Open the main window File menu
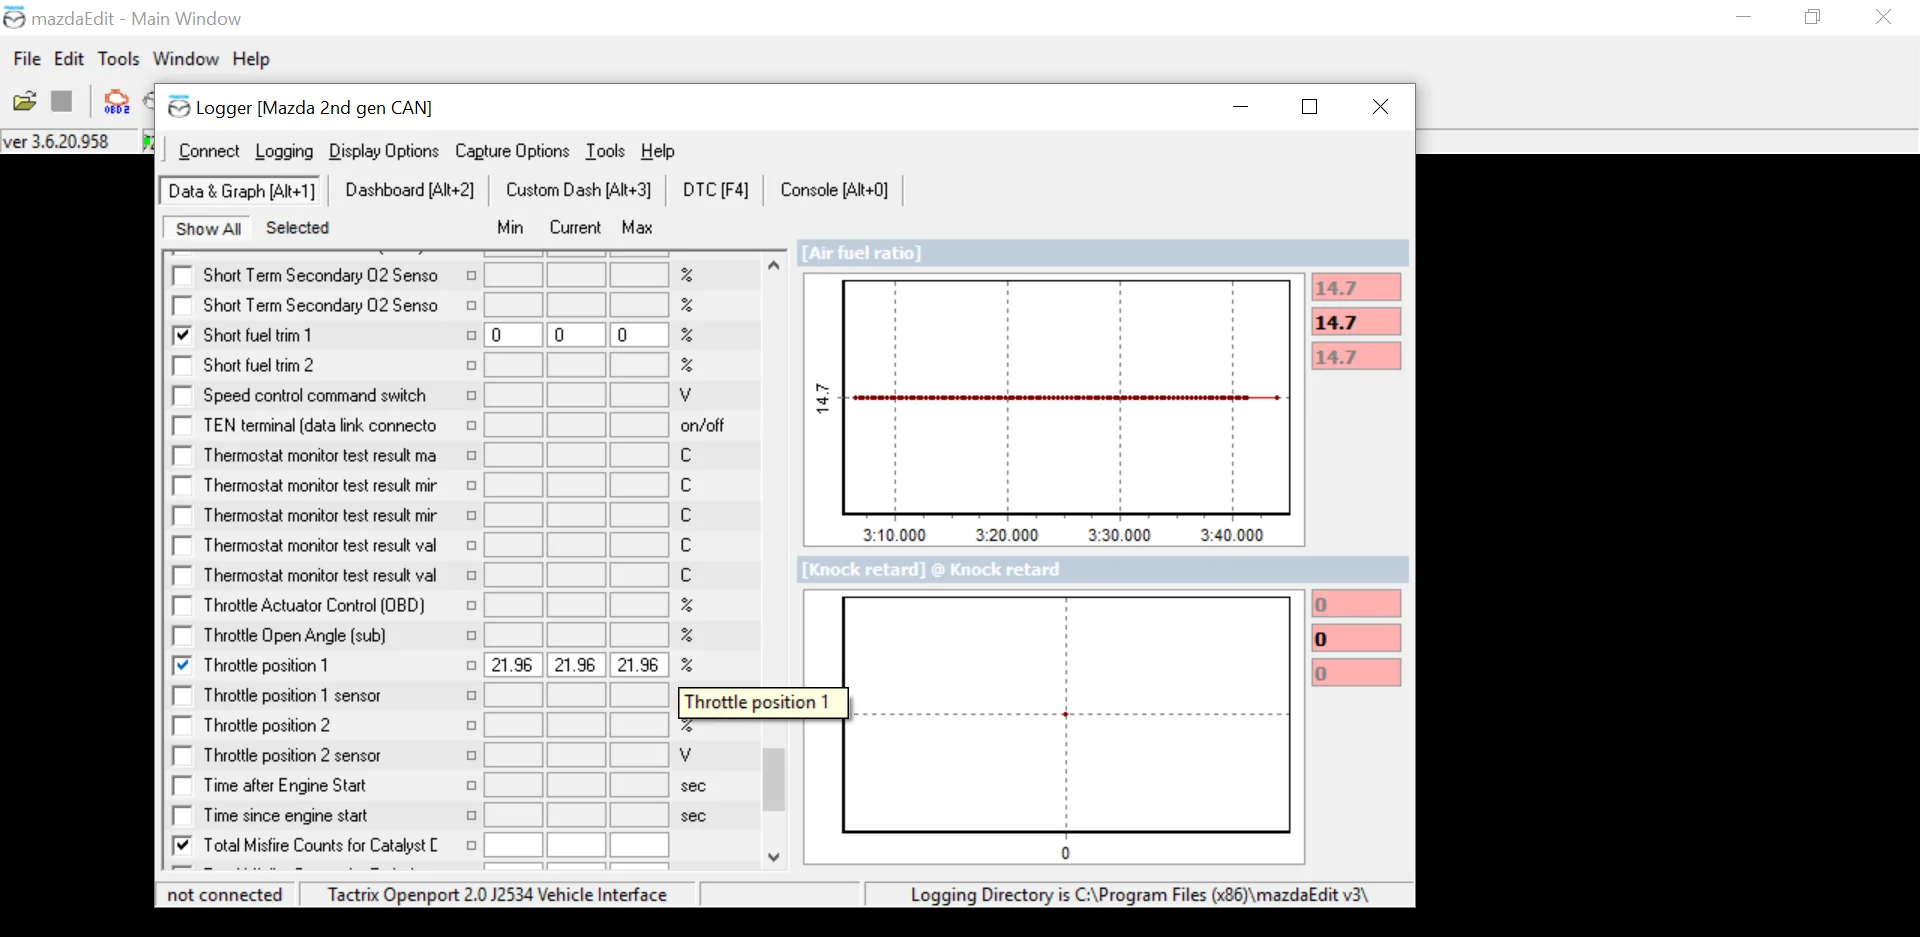 pyautogui.click(x=27, y=59)
